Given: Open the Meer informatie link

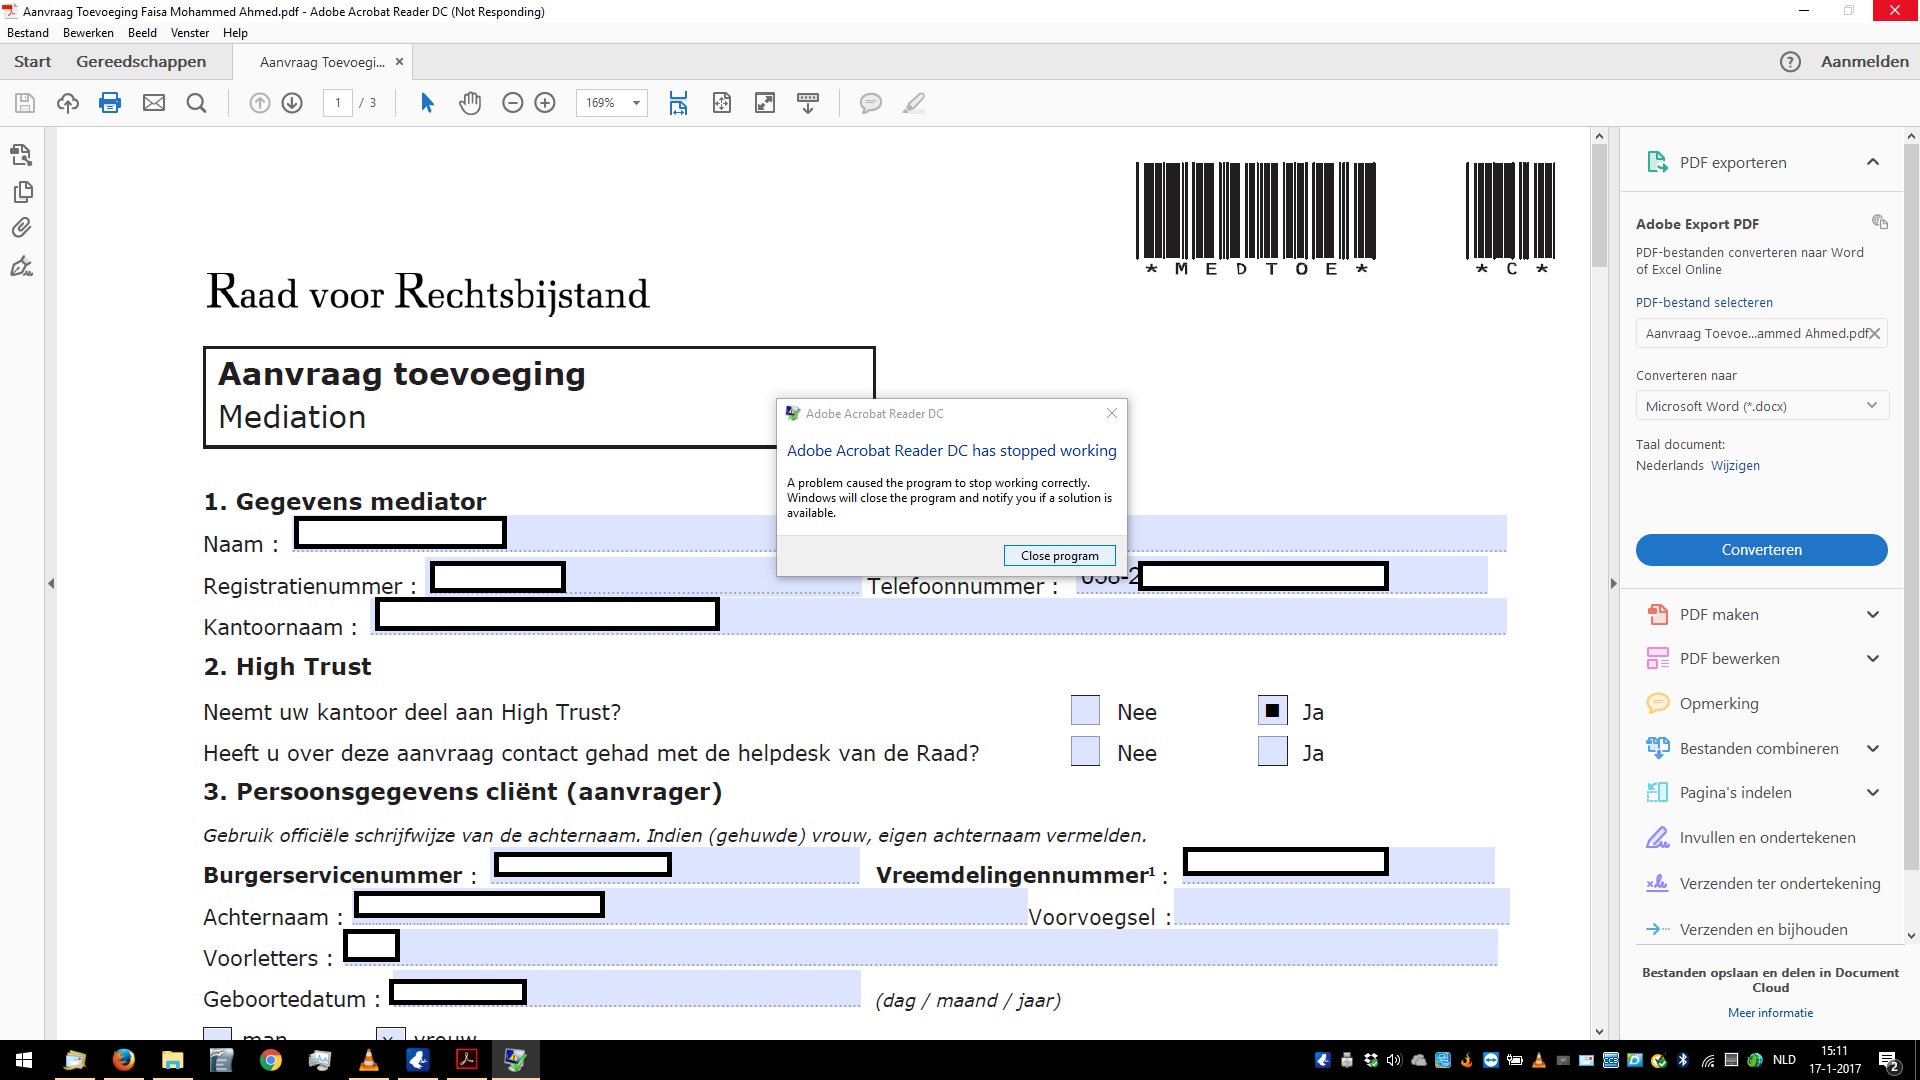Looking at the screenshot, I should (1770, 1013).
